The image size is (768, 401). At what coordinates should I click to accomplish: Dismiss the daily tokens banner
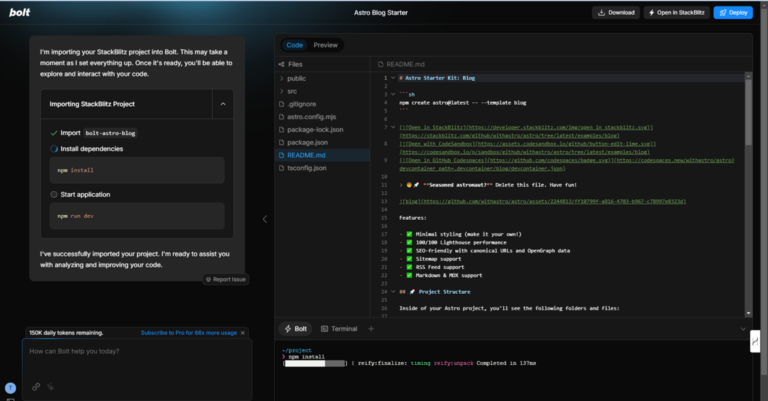[x=242, y=332]
